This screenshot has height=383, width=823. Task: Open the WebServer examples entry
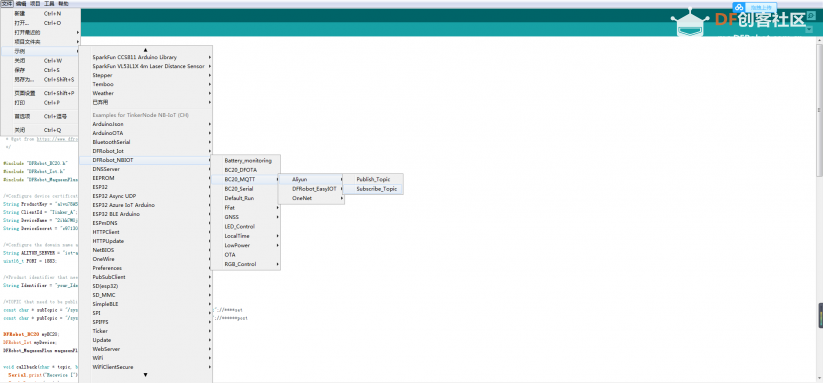(145, 349)
